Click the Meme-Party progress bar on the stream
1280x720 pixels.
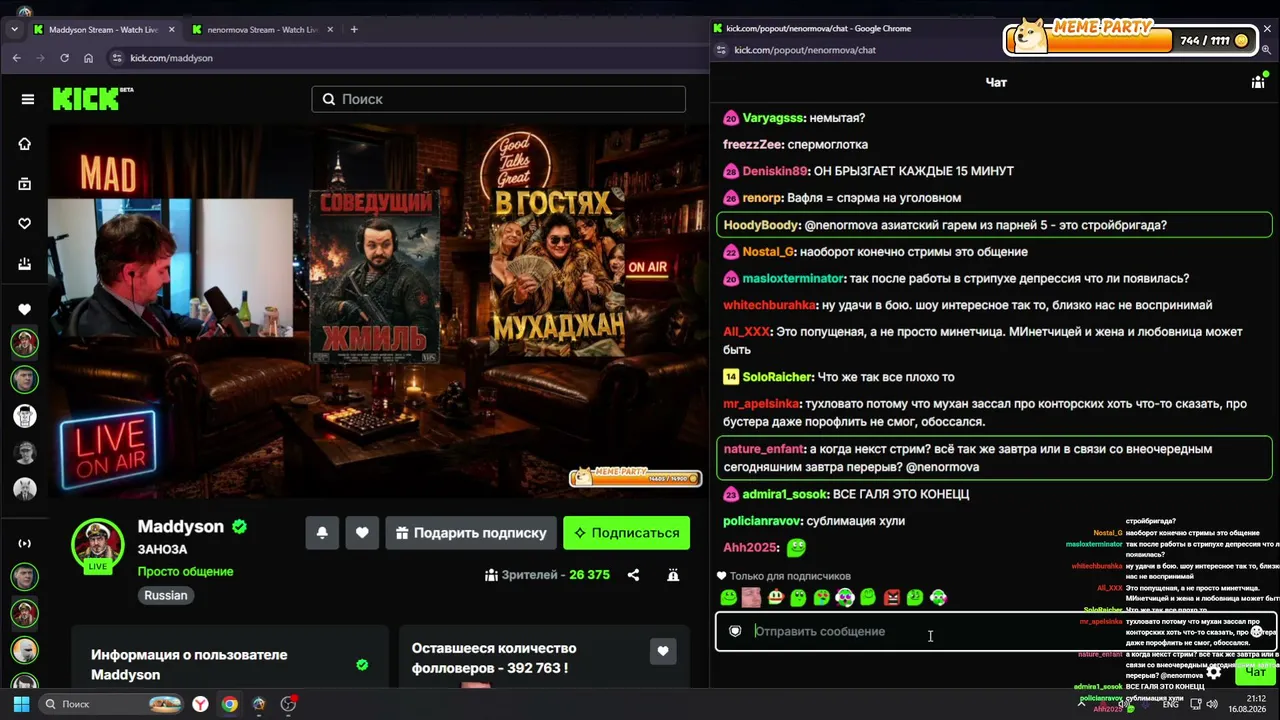[x=635, y=477]
